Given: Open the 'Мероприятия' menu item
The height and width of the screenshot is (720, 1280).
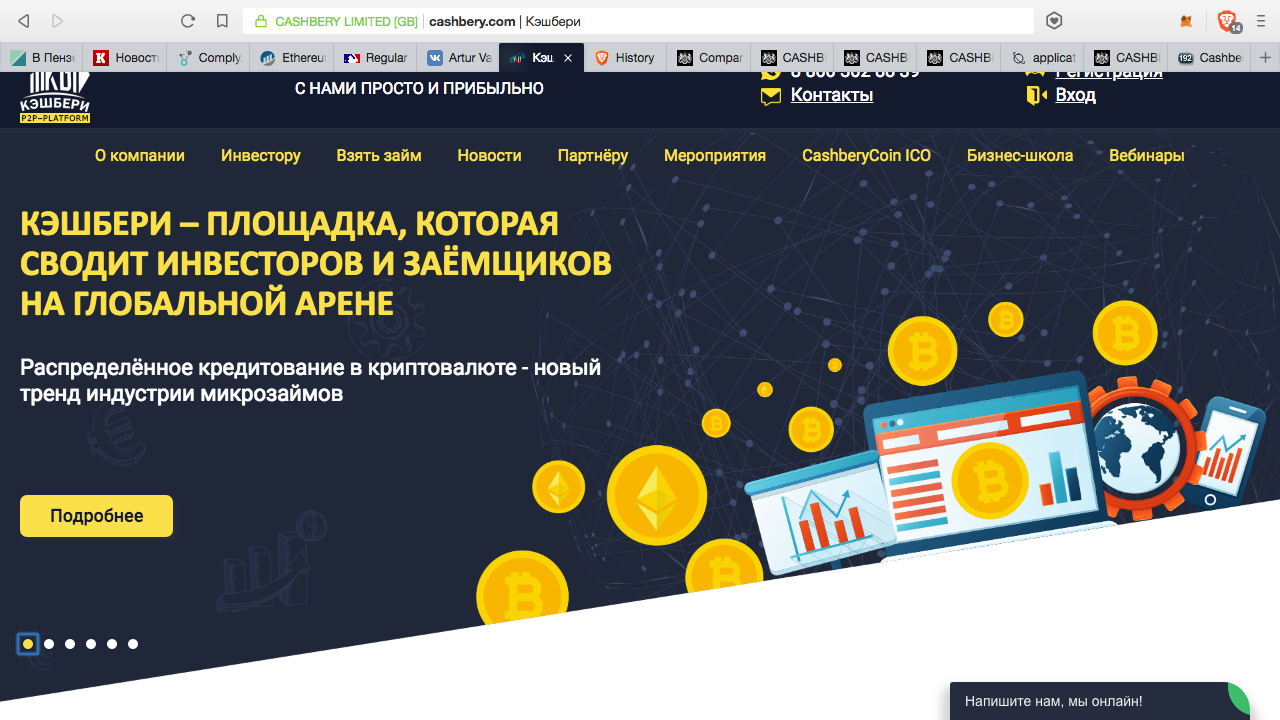Looking at the screenshot, I should click(715, 155).
